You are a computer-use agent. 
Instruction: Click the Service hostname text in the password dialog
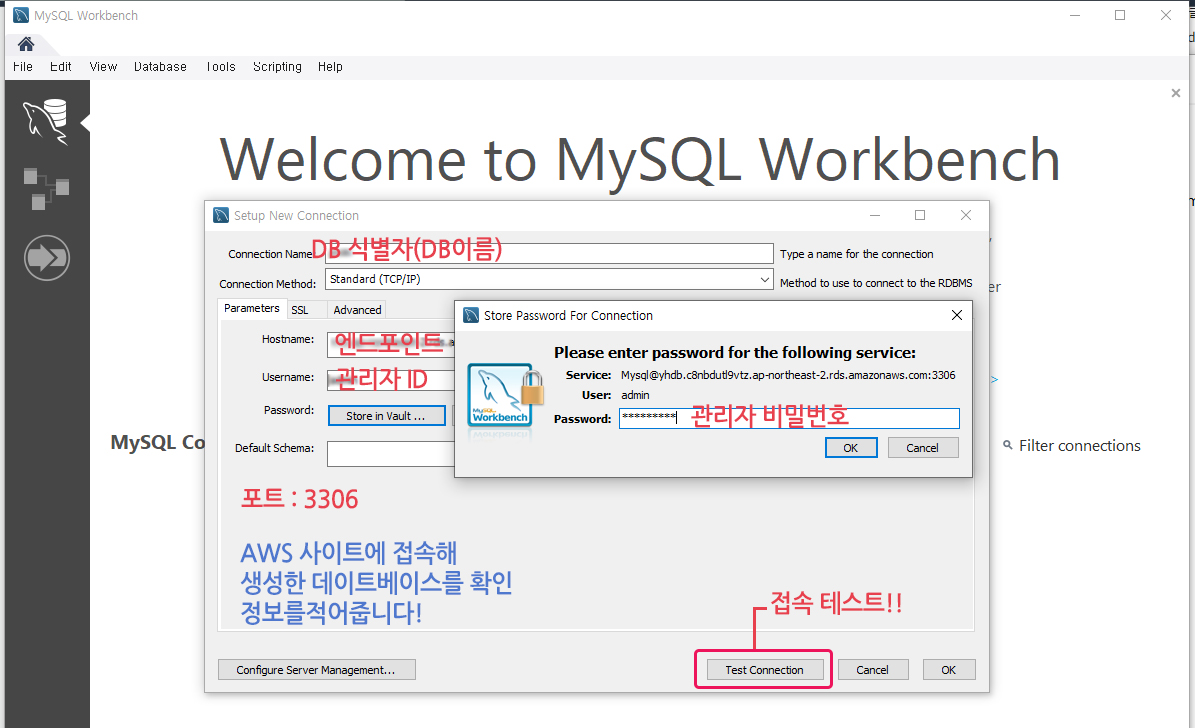[788, 375]
